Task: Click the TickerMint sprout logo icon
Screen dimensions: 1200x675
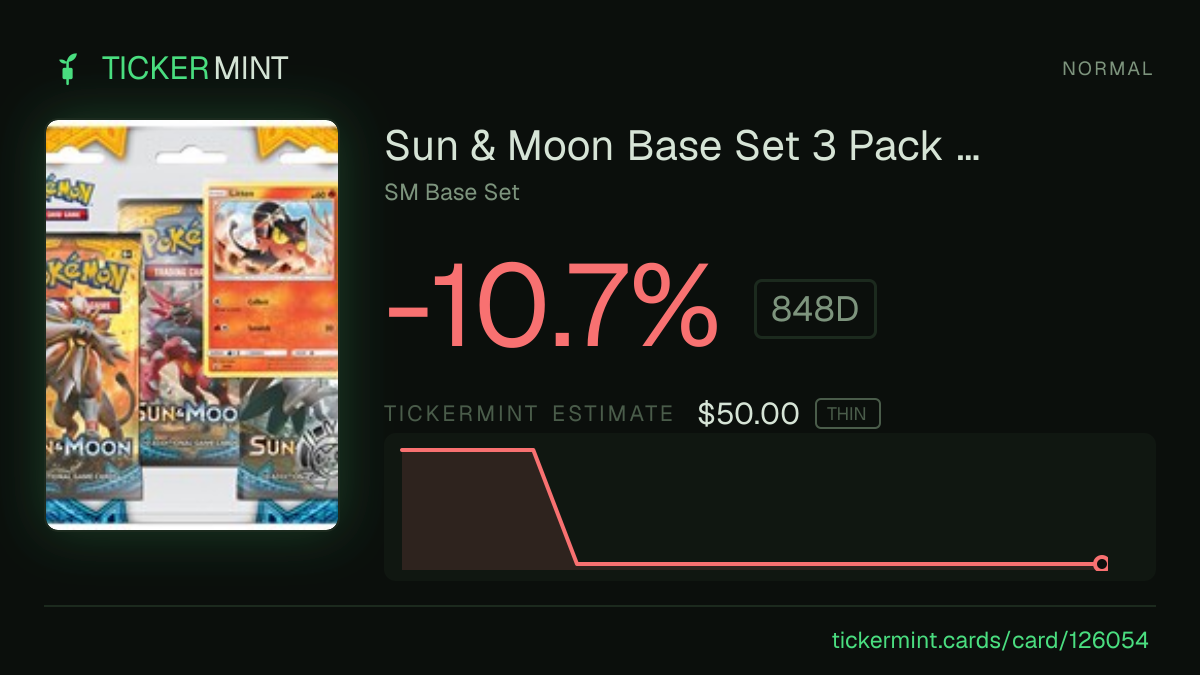Action: tap(68, 69)
